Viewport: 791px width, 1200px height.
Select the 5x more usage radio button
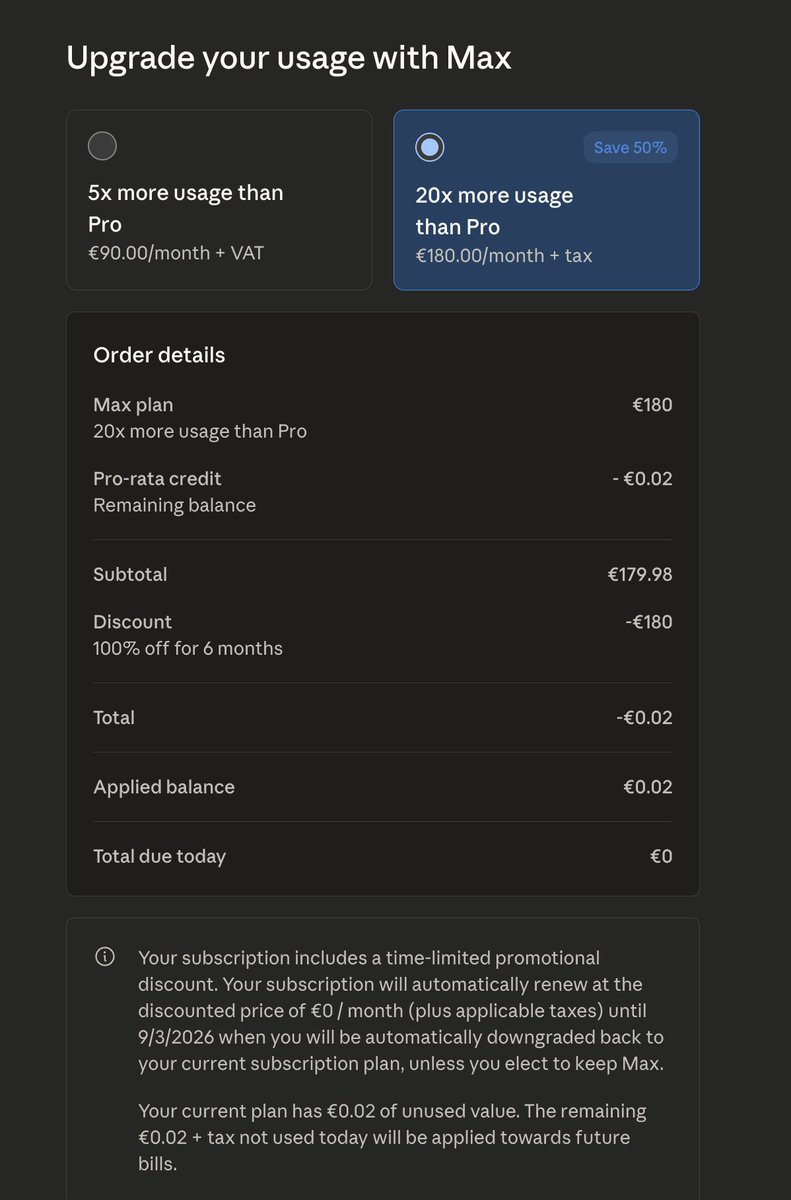click(x=102, y=146)
